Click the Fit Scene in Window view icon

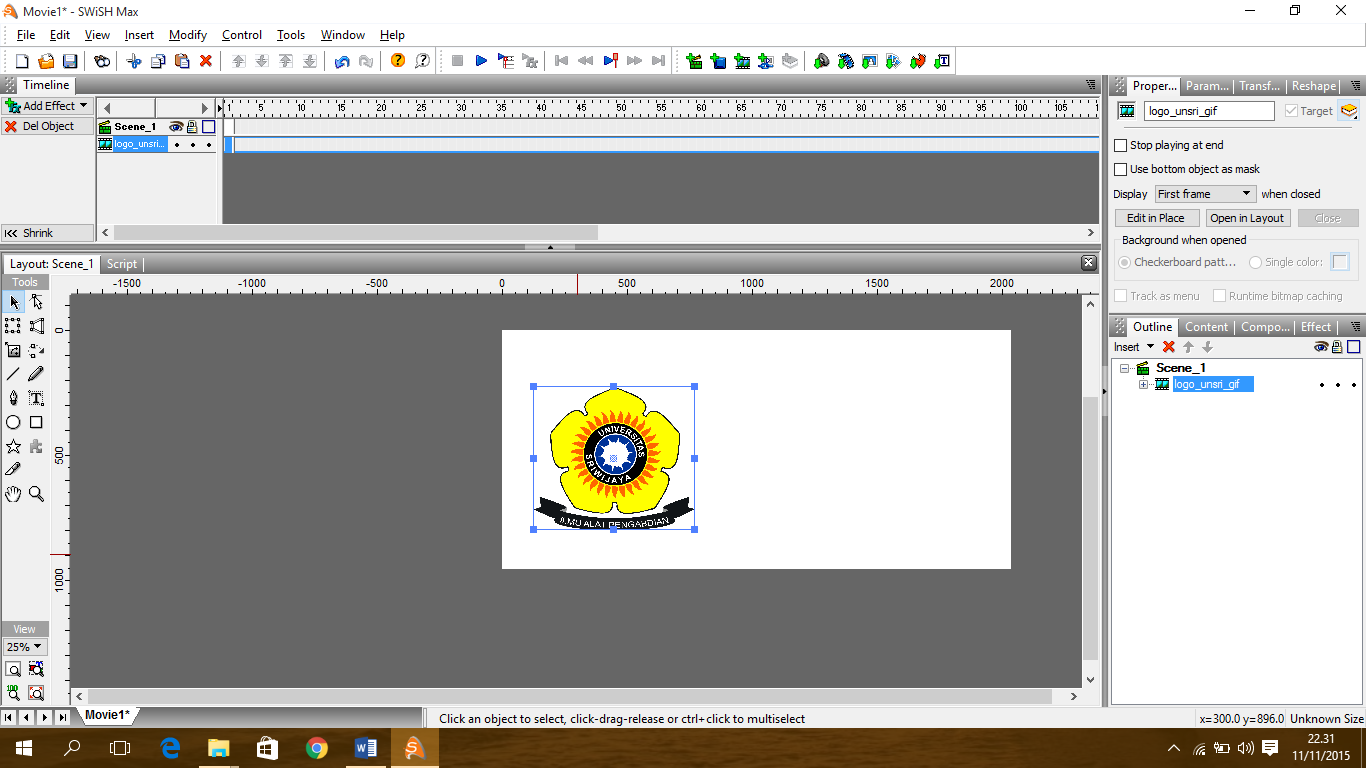pyautogui.click(x=14, y=669)
